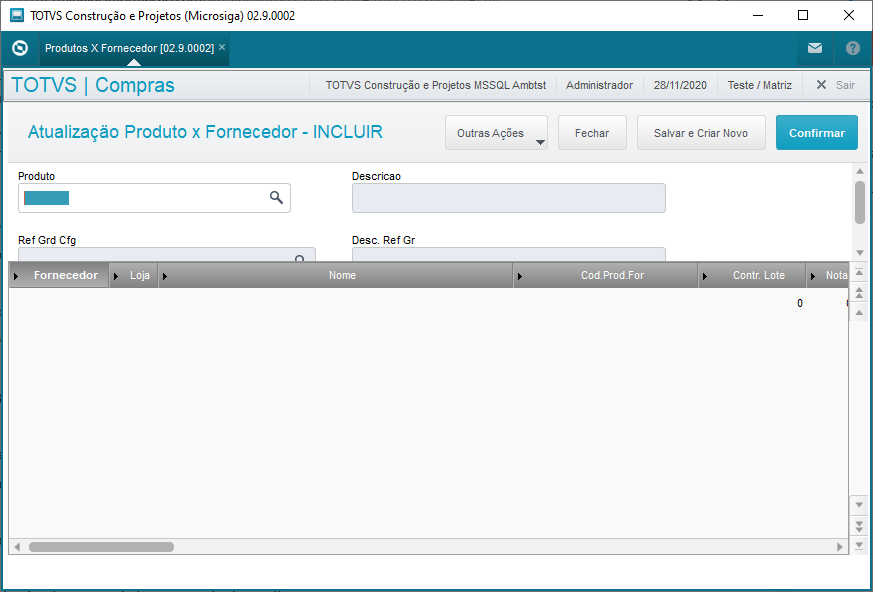Open the mail envelope notifications icon
873x592 pixels.
[x=815, y=48]
